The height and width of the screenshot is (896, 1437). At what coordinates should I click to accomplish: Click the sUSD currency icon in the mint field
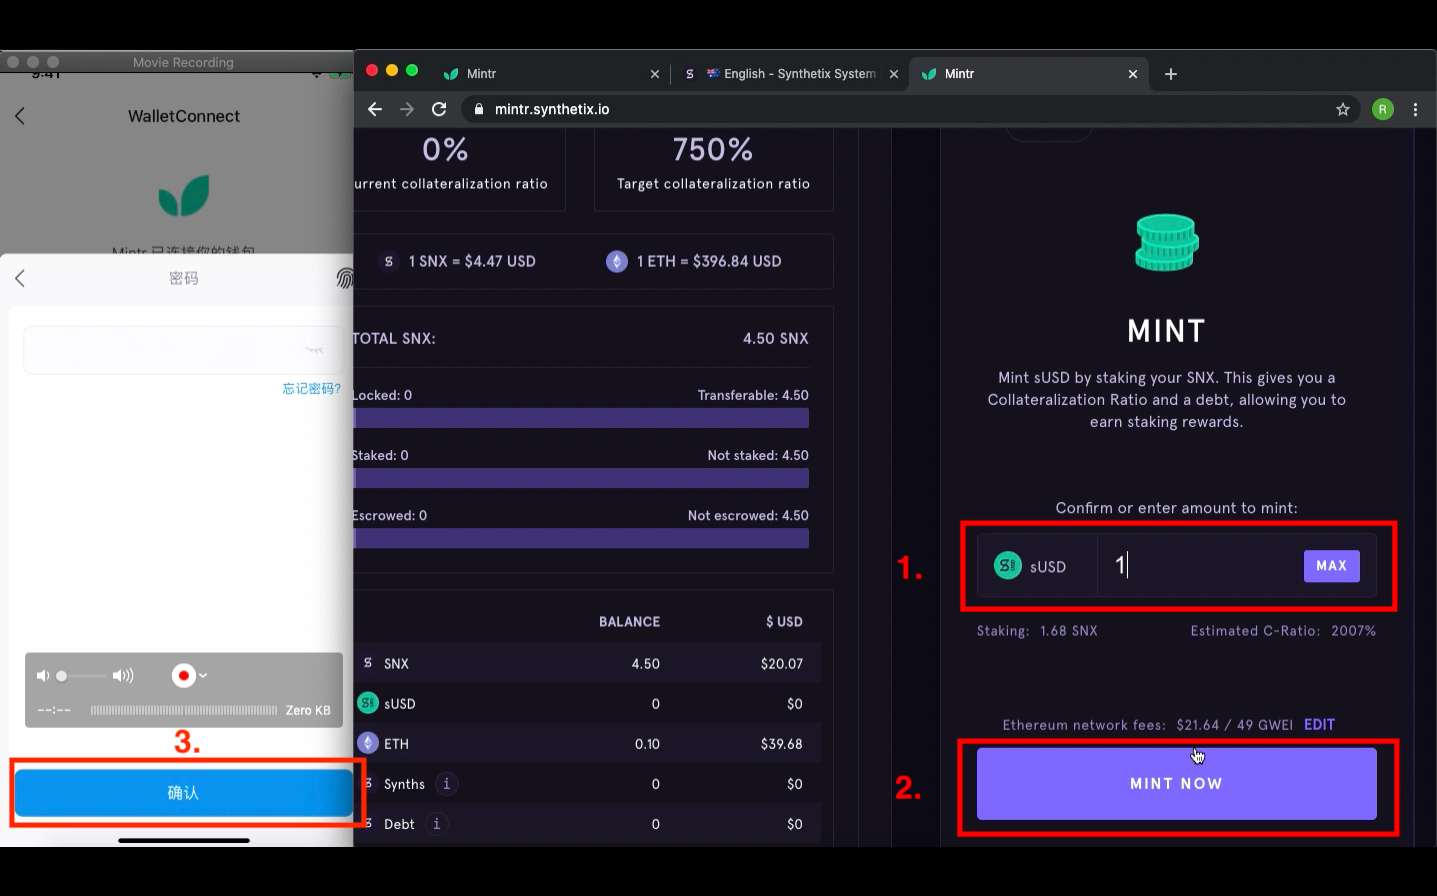tap(1008, 566)
